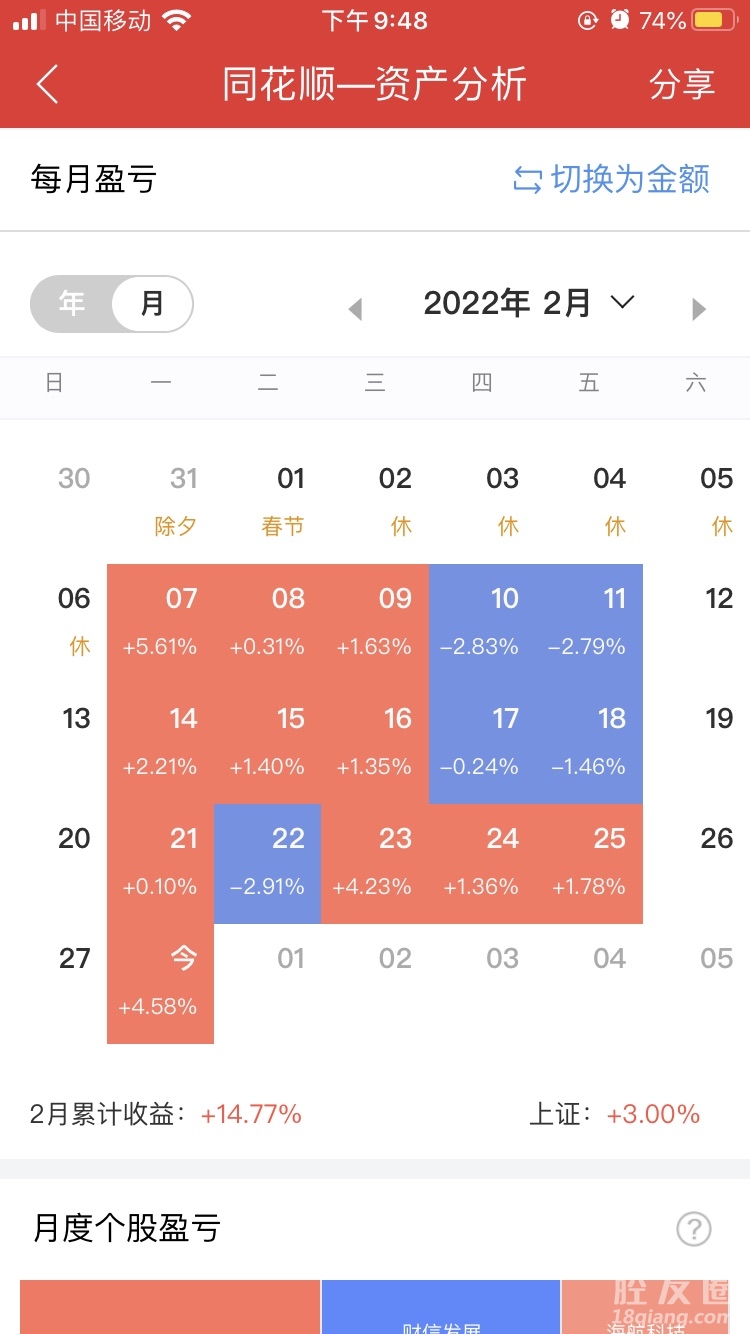Image resolution: width=750 pixels, height=1334 pixels.
Task: Go to next month arrow
Action: click(x=699, y=309)
